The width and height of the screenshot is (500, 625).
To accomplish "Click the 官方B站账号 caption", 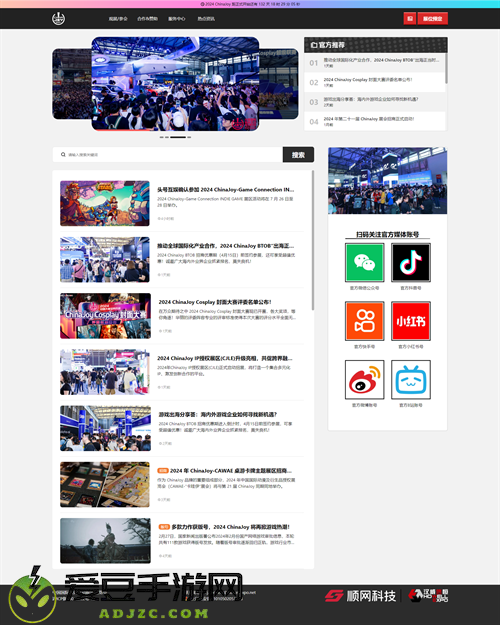I will (x=411, y=405).
